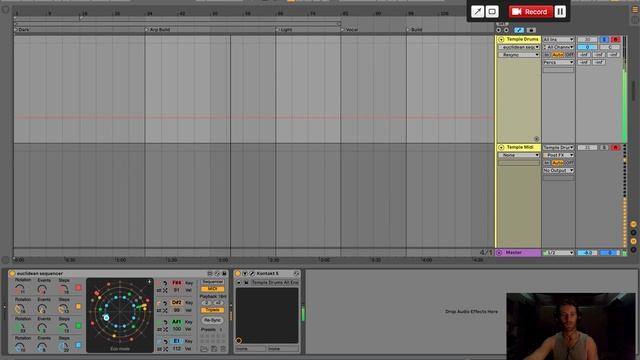Select the Master track header
The height and width of the screenshot is (360, 640).
click(518, 253)
